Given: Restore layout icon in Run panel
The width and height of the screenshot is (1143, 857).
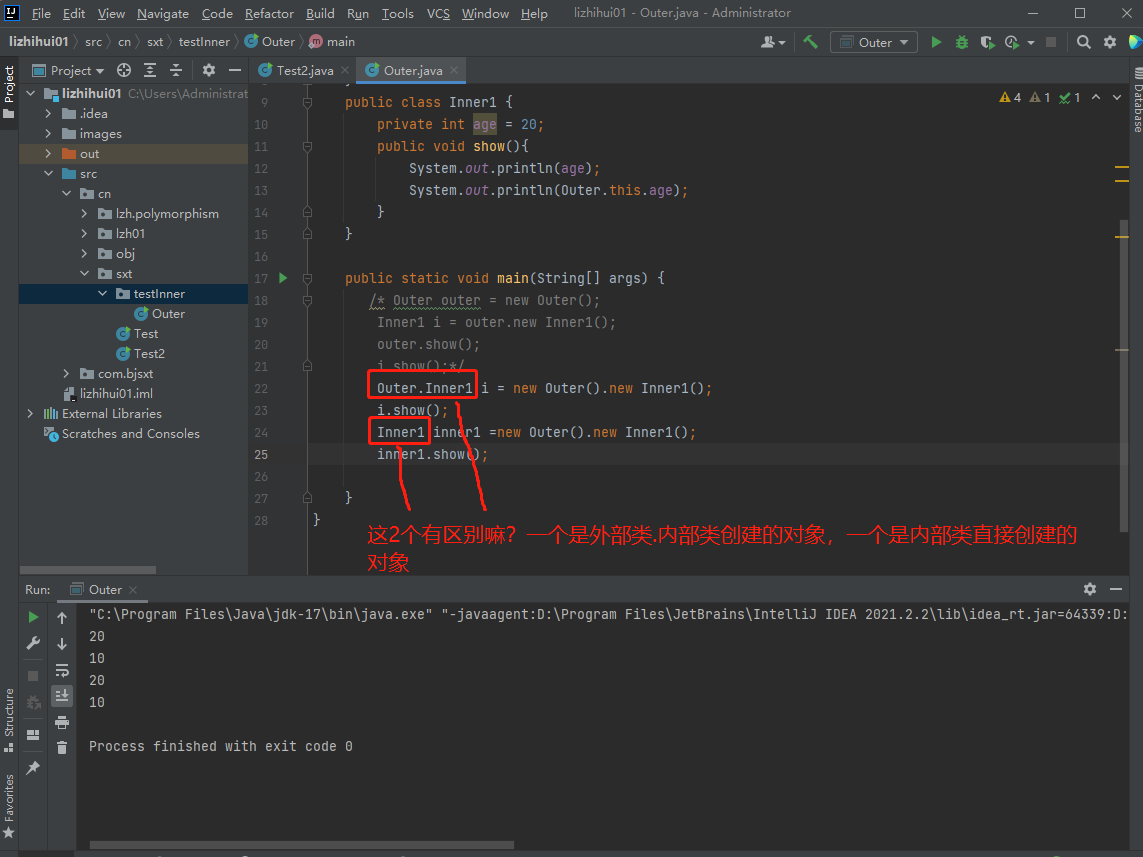Looking at the screenshot, I should tap(33, 735).
